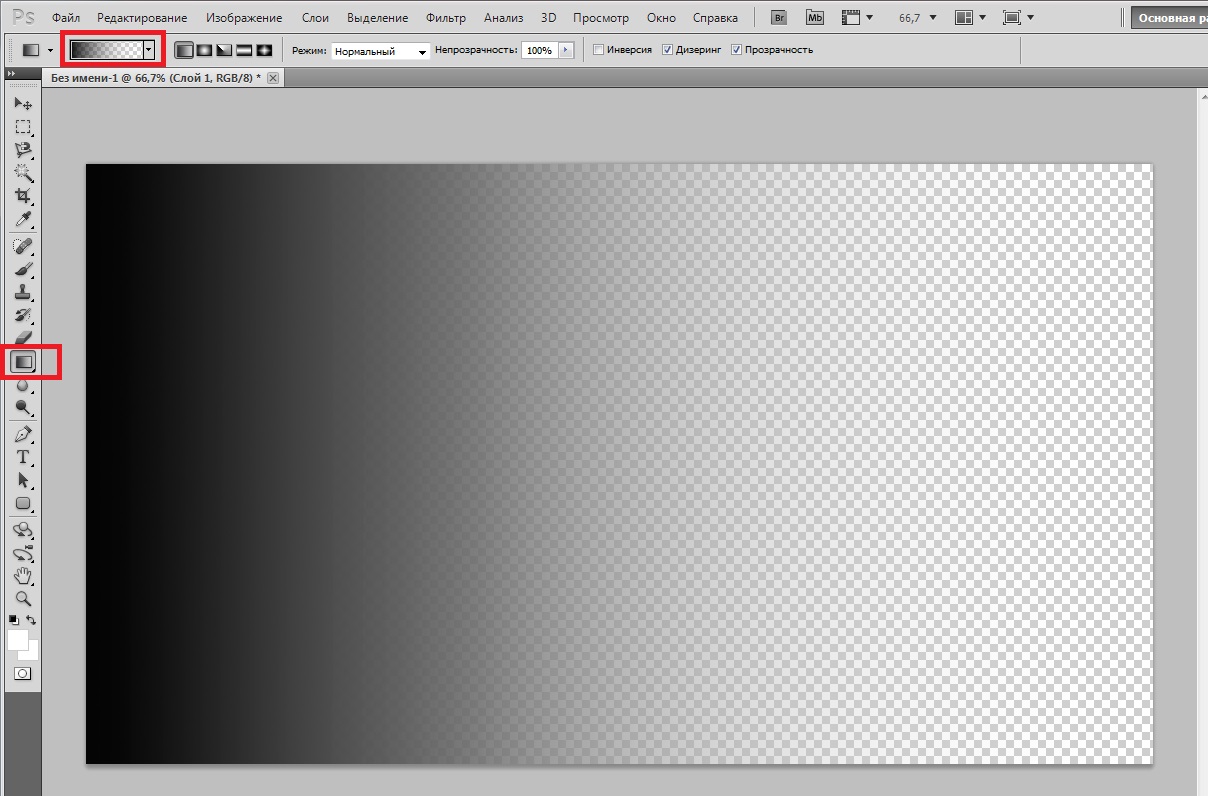Viewport: 1208px width, 796px height.
Task: Open the Справка menu
Action: pos(715,18)
